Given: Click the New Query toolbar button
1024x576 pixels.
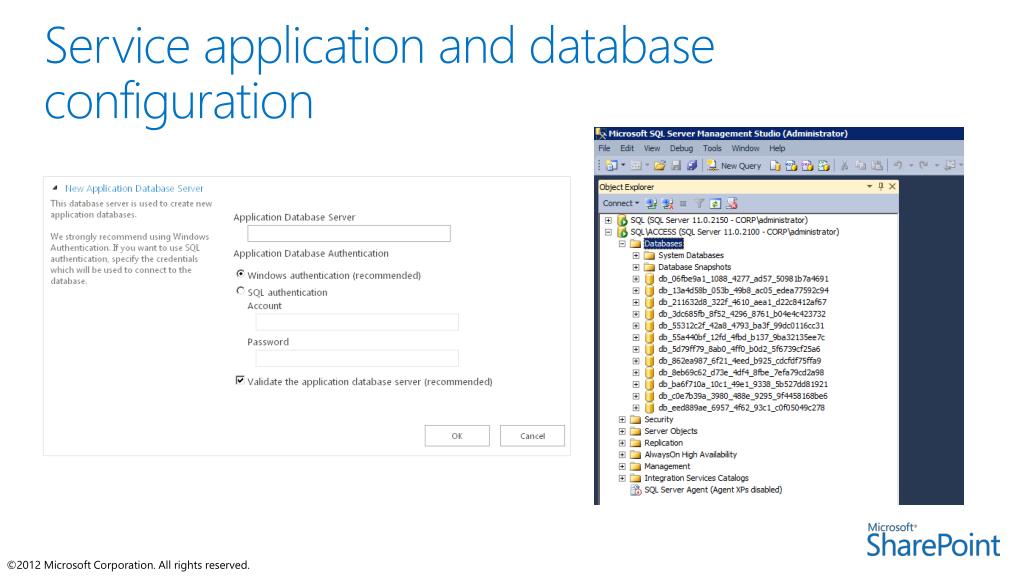Looking at the screenshot, I should [735, 166].
